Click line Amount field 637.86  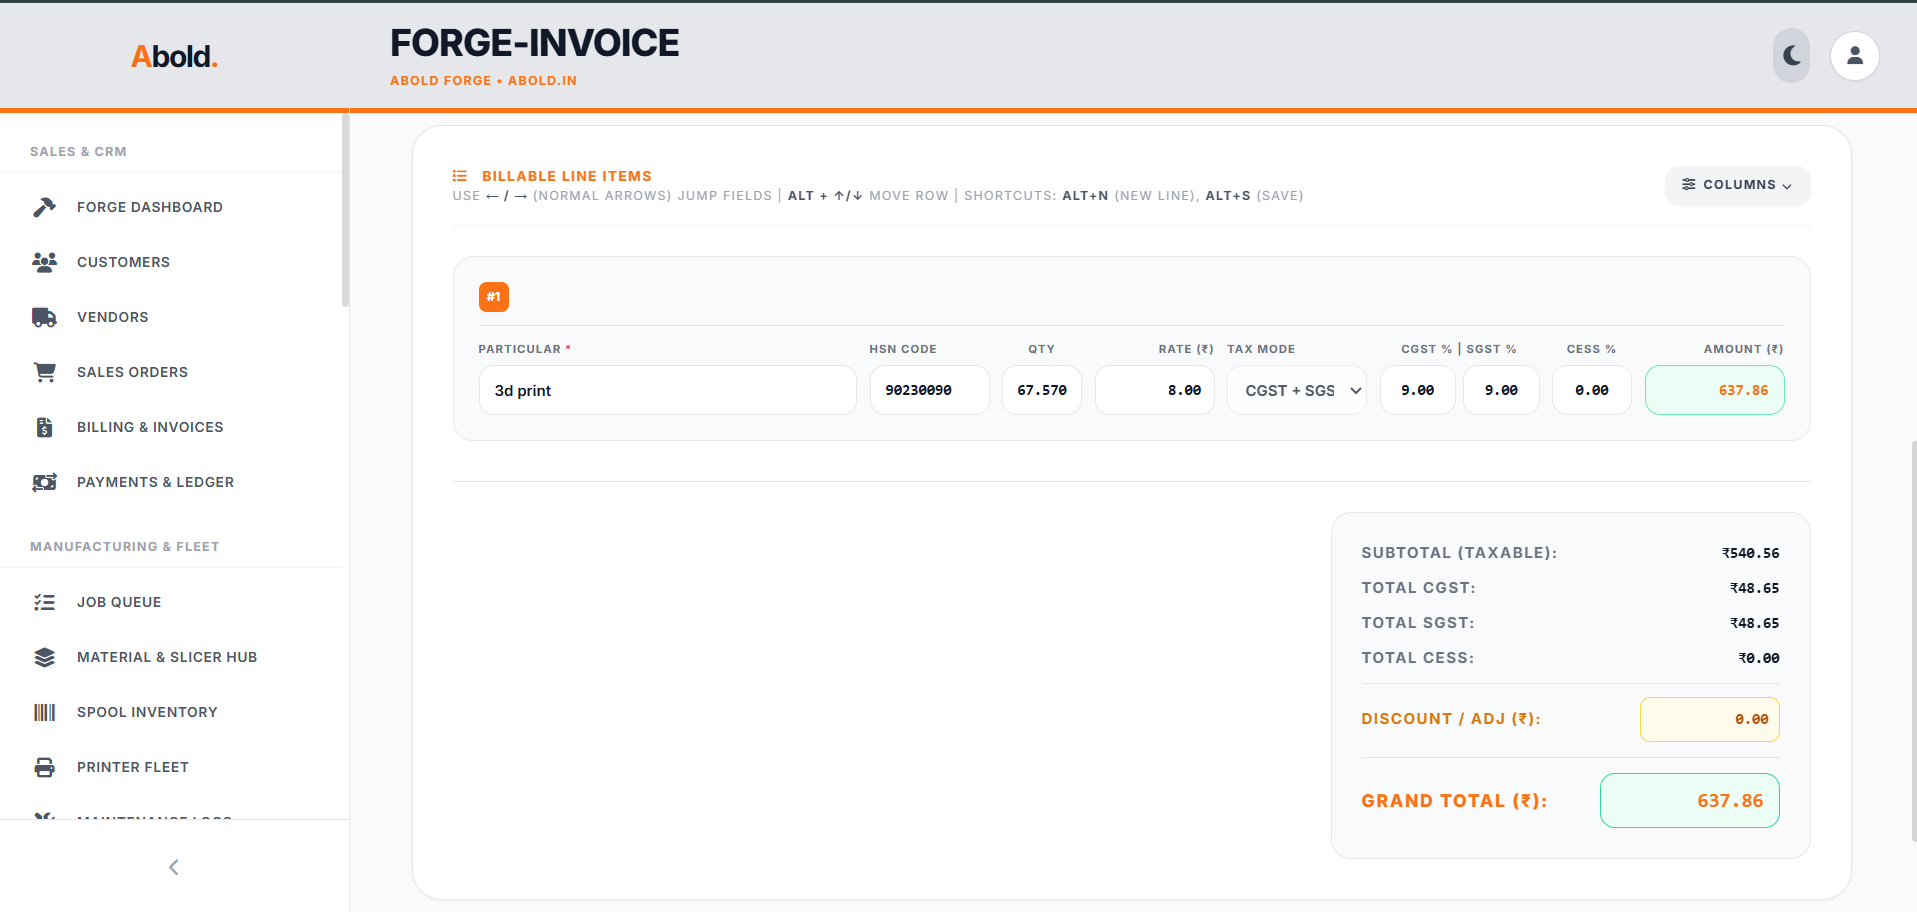tap(1715, 390)
